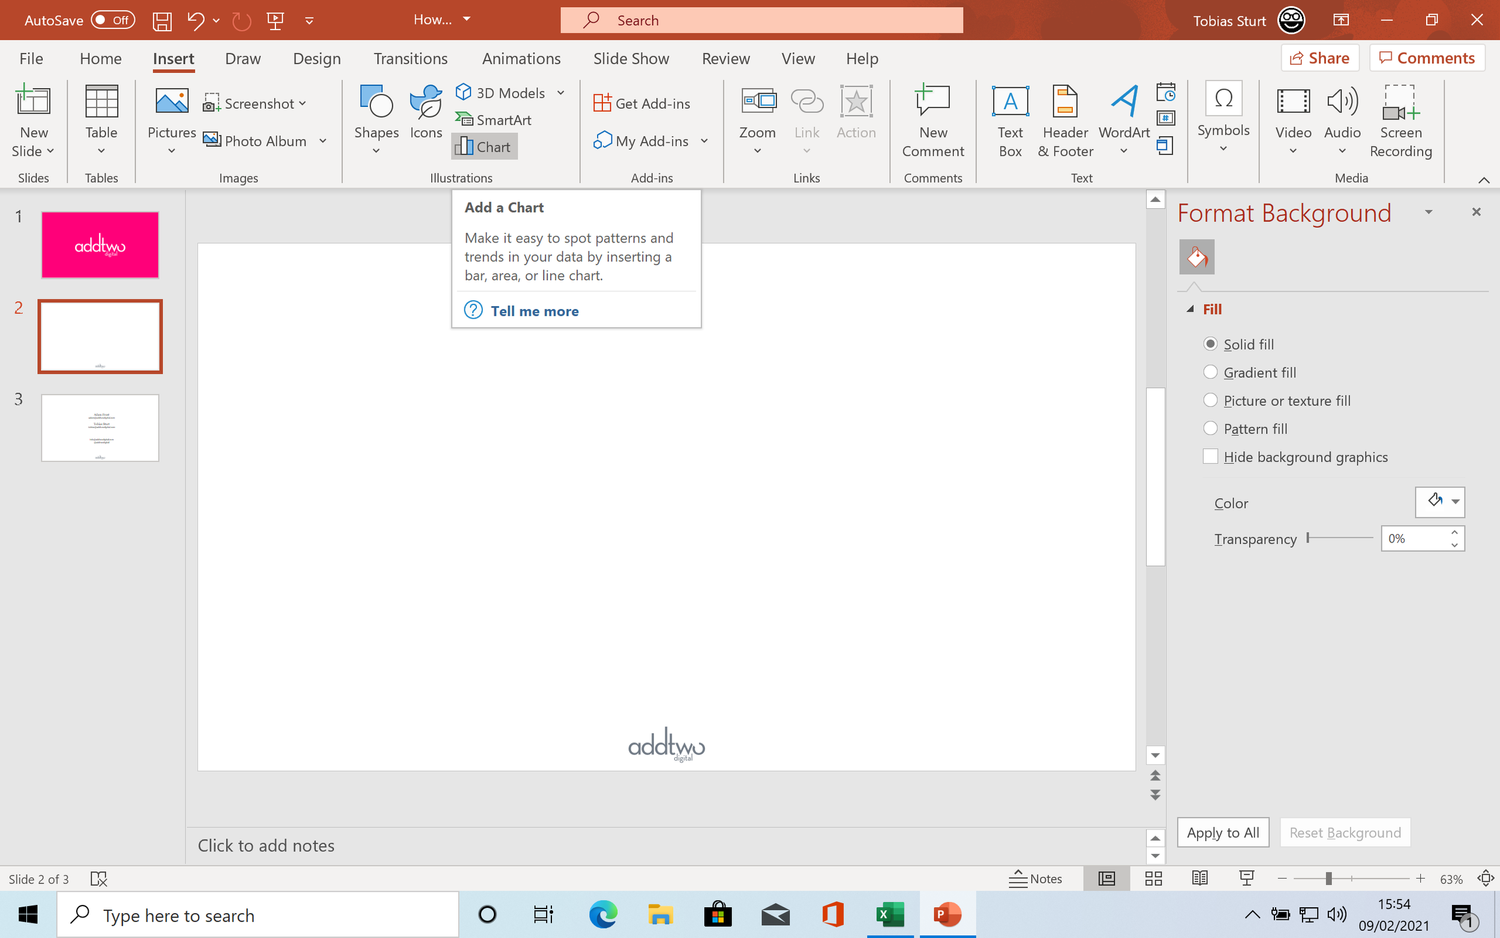Open the Review ribbon tab
Viewport: 1500px width, 938px height.
pos(725,58)
